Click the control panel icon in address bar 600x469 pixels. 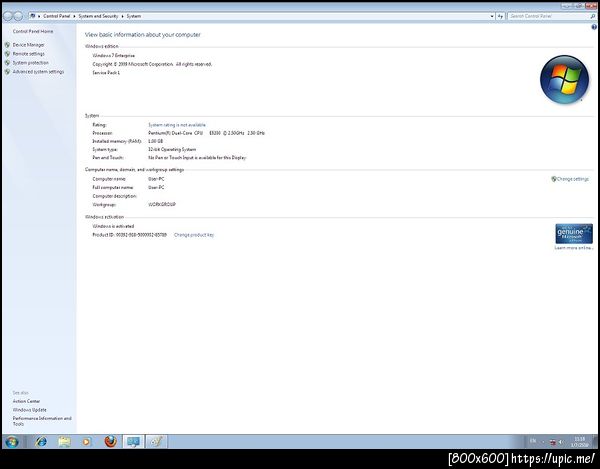point(33,16)
